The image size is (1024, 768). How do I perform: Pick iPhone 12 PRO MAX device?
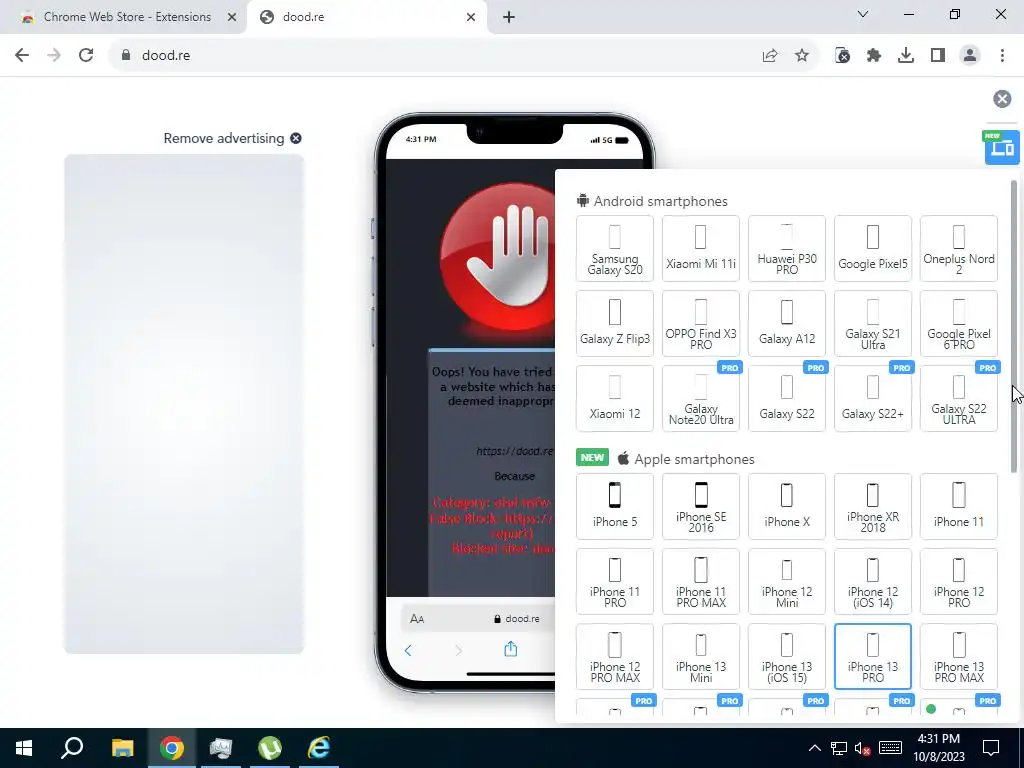click(615, 656)
